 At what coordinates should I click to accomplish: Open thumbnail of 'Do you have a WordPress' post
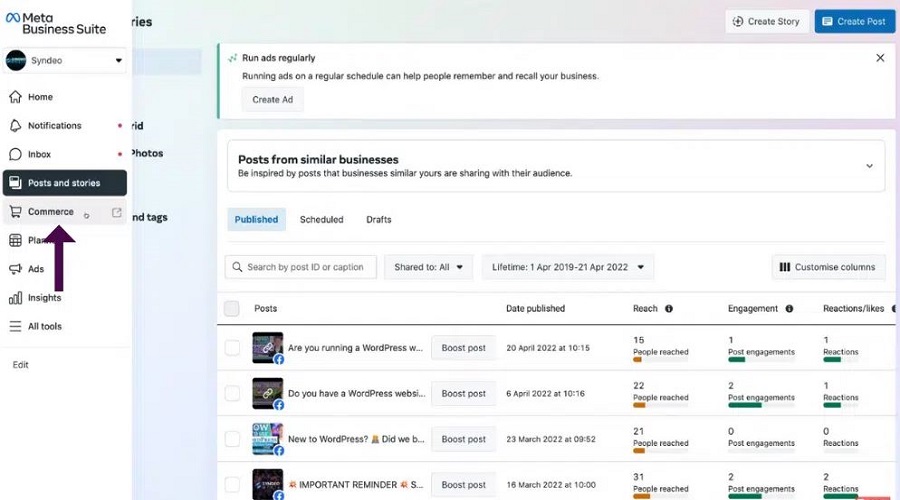(267, 393)
